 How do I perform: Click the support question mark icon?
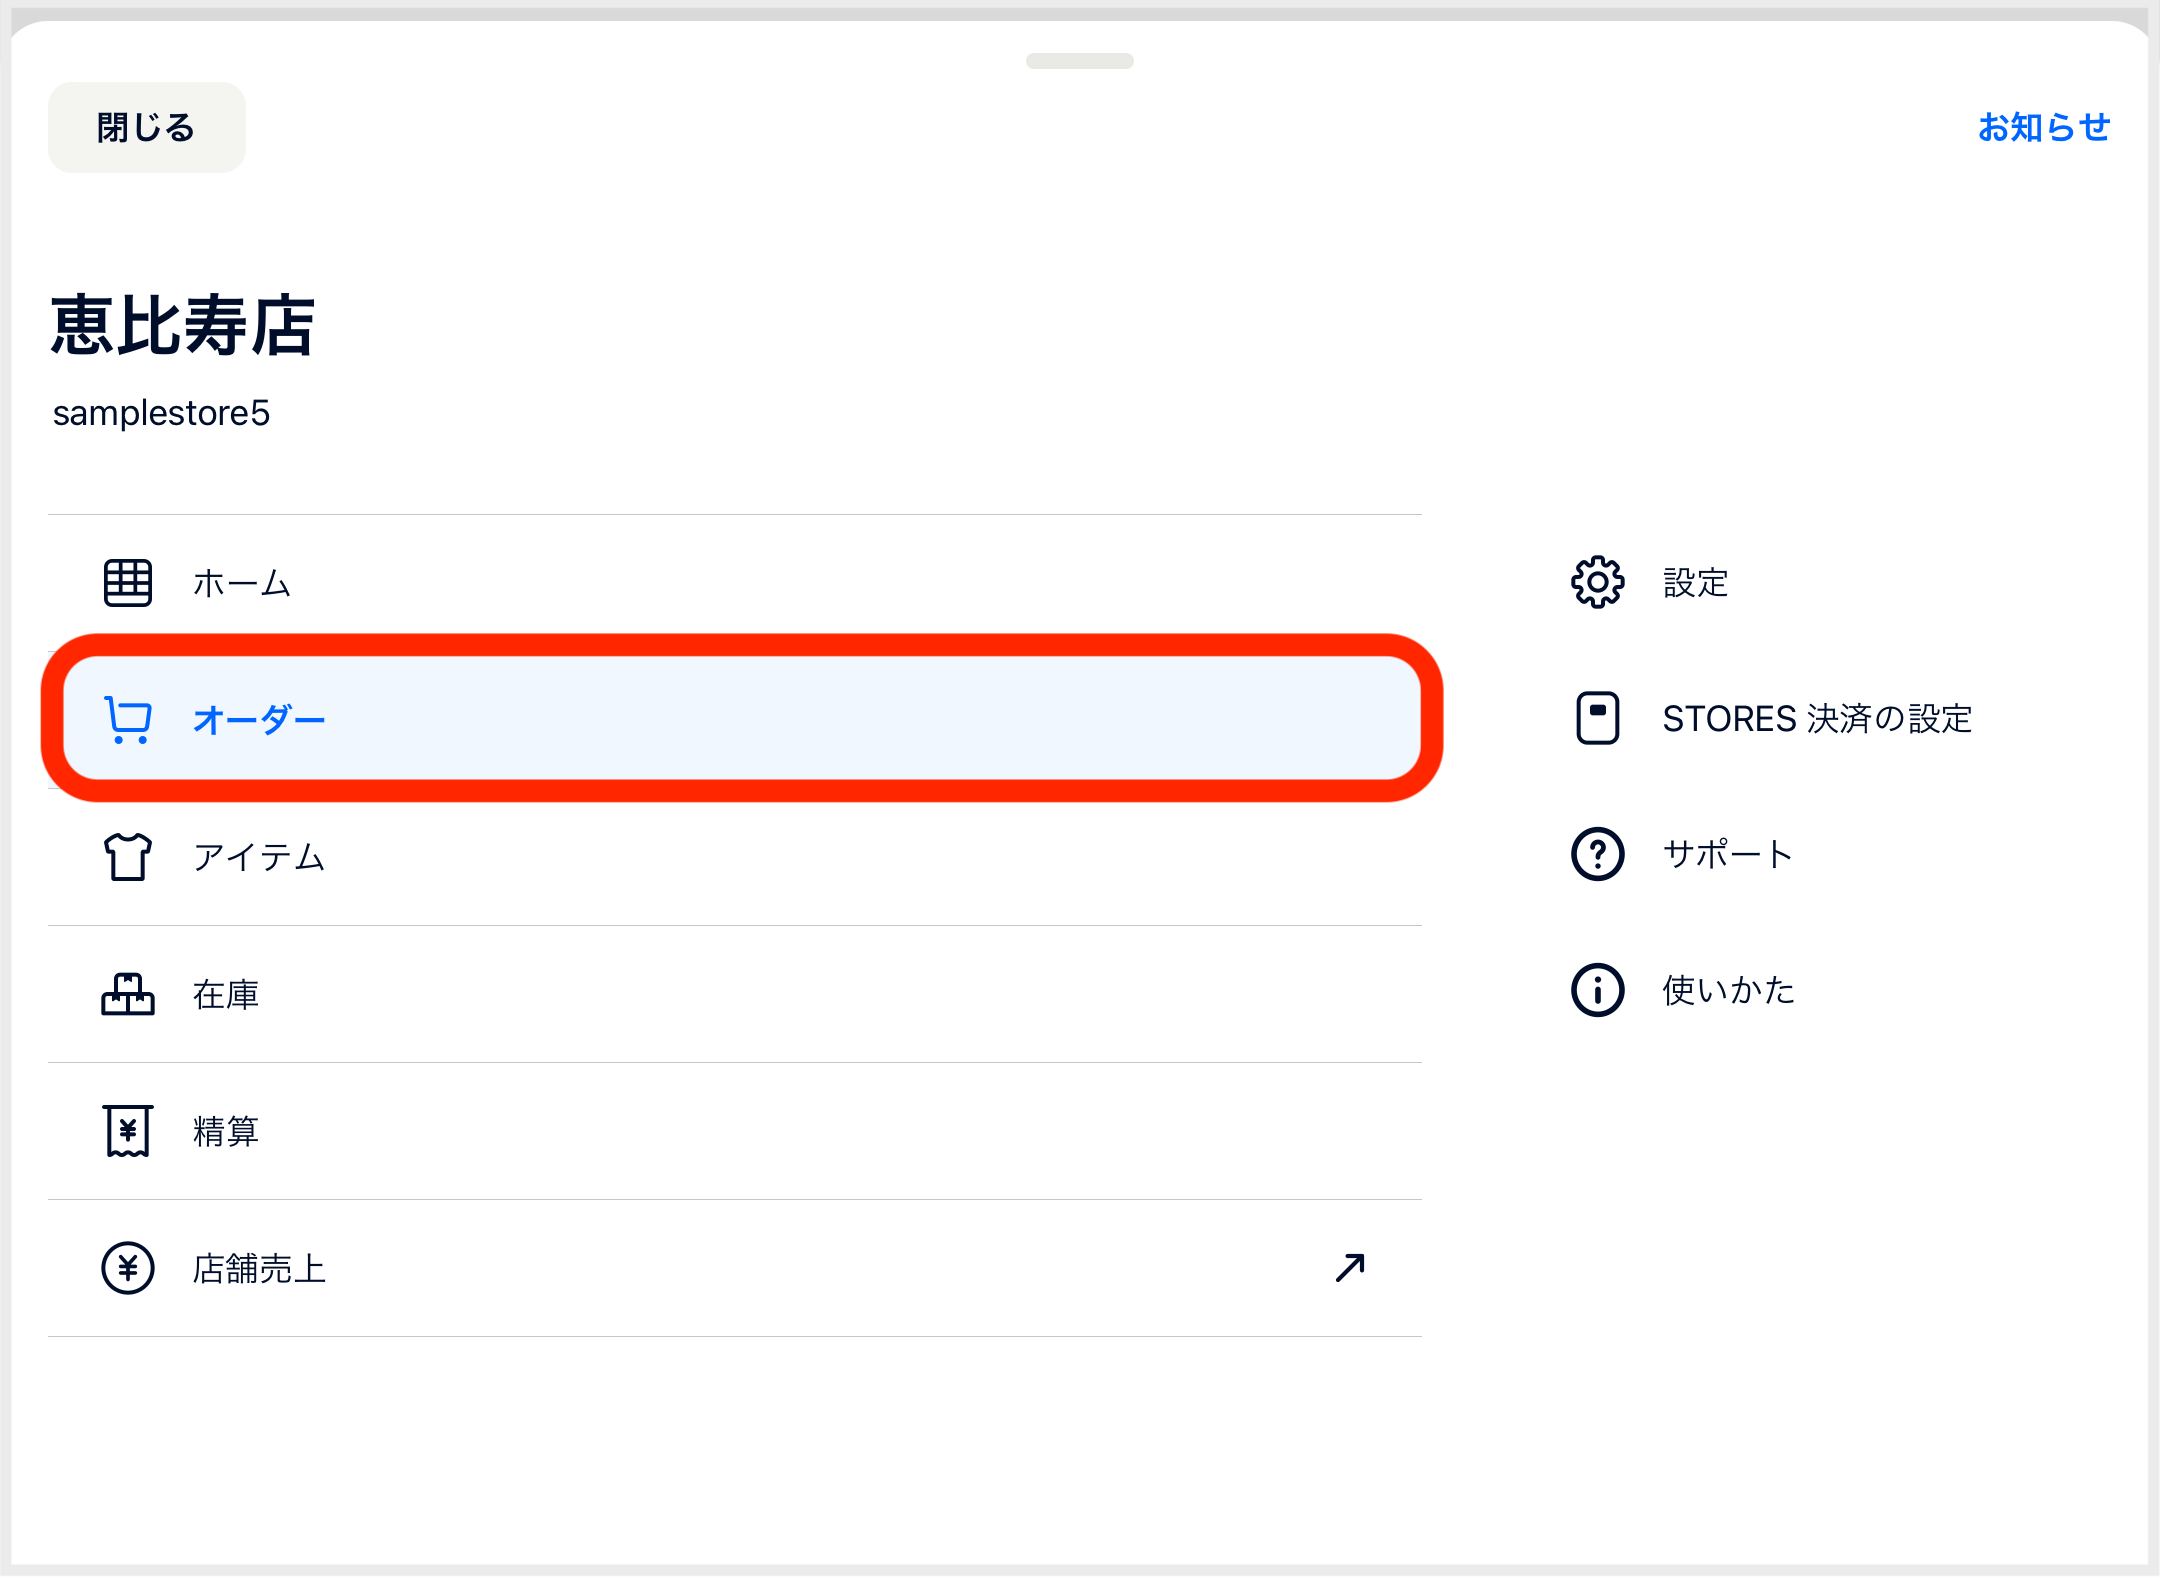pos(1598,854)
